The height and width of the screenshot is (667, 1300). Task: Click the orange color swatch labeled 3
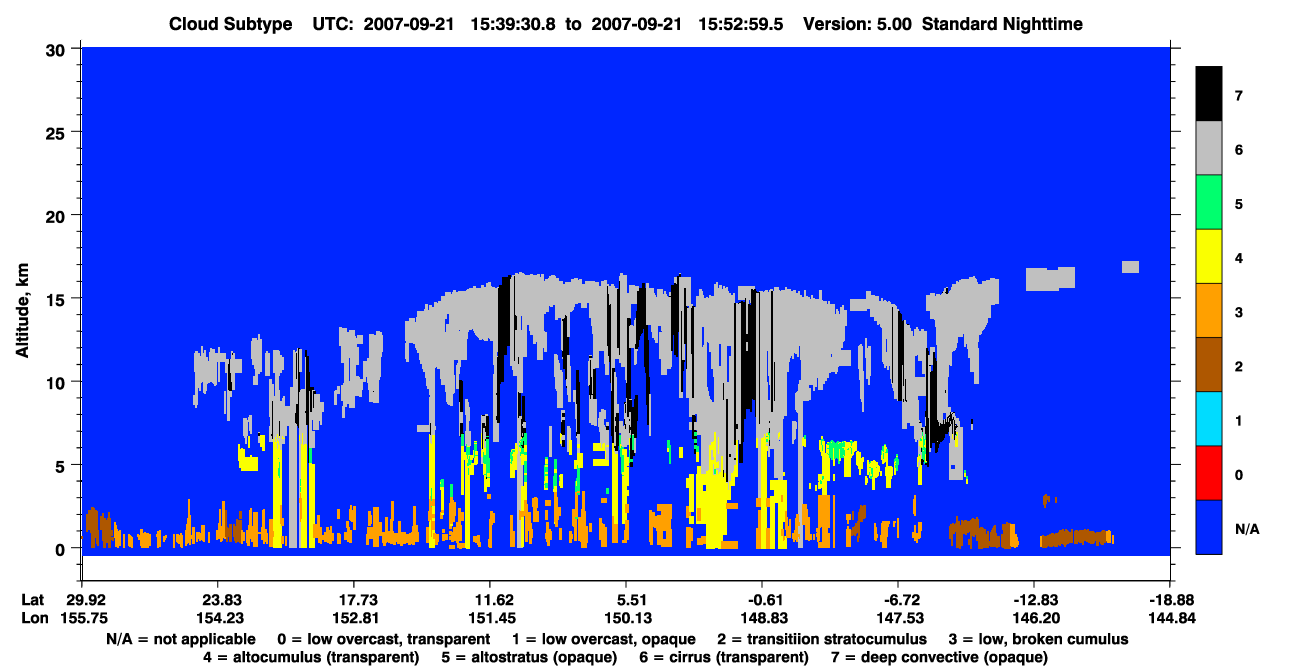point(1209,311)
